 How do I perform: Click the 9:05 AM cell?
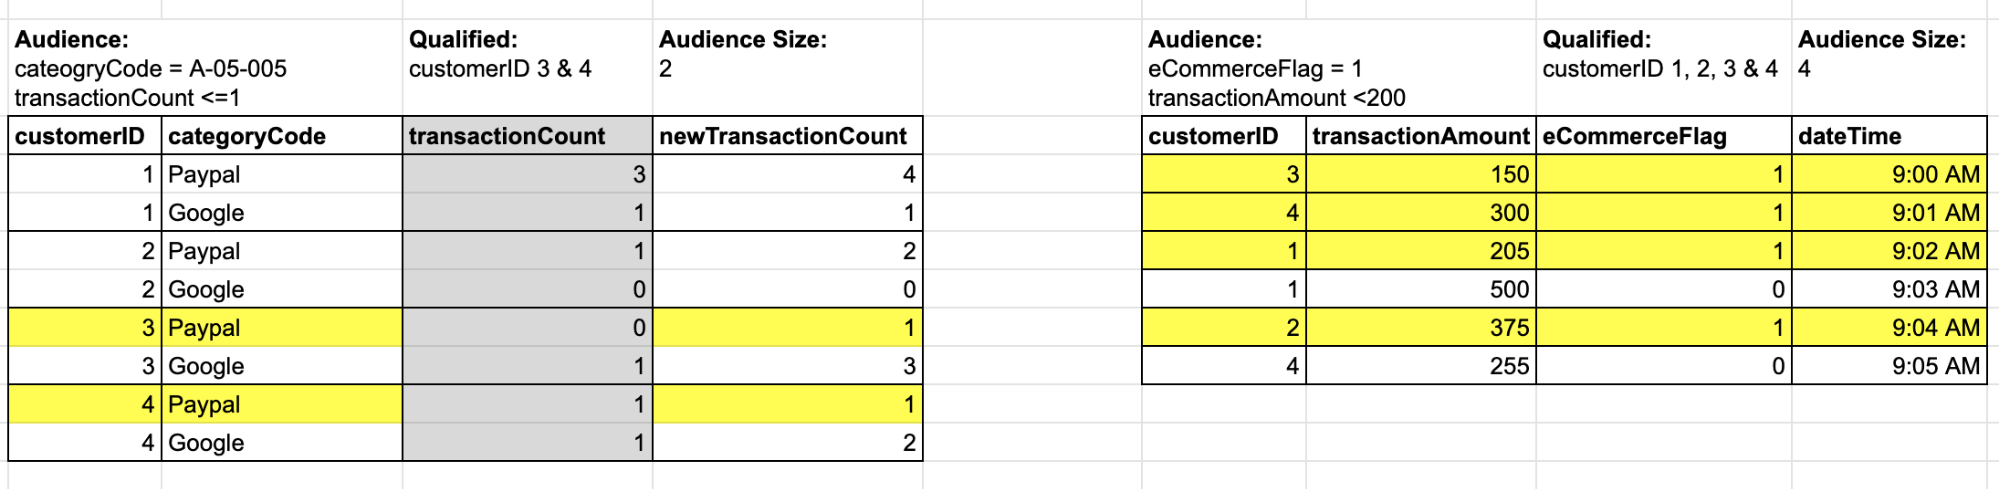click(1888, 366)
